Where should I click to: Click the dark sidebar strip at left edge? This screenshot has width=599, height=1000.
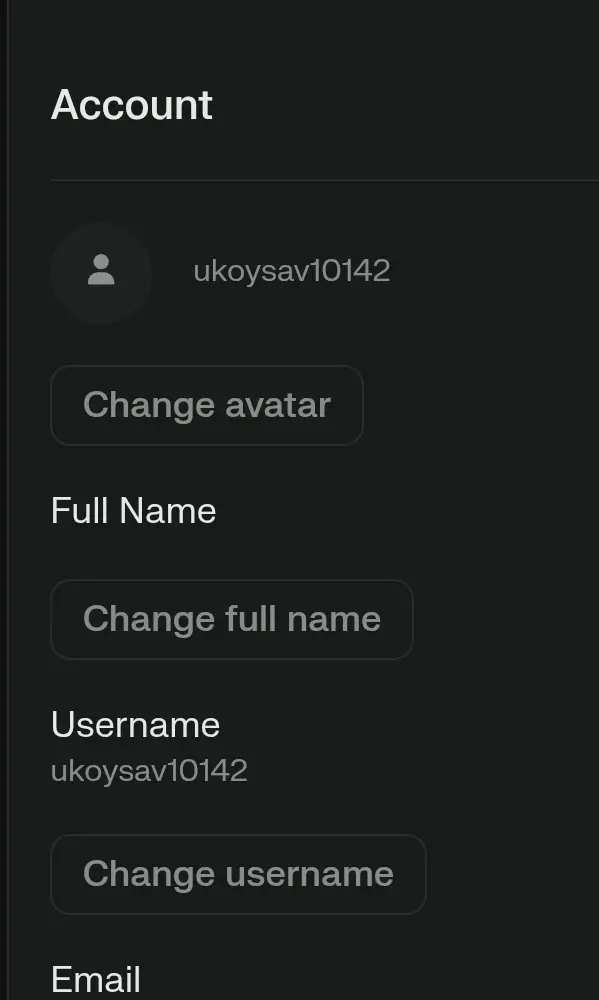(x=3, y=500)
